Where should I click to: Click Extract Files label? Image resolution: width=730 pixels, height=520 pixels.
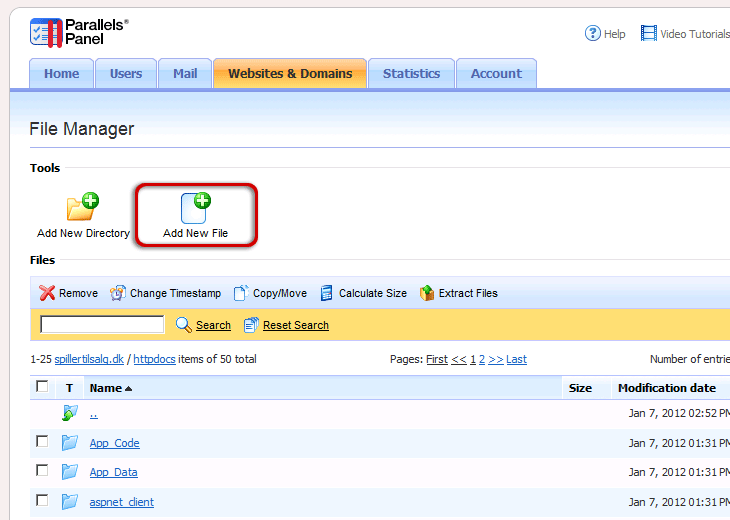(468, 293)
